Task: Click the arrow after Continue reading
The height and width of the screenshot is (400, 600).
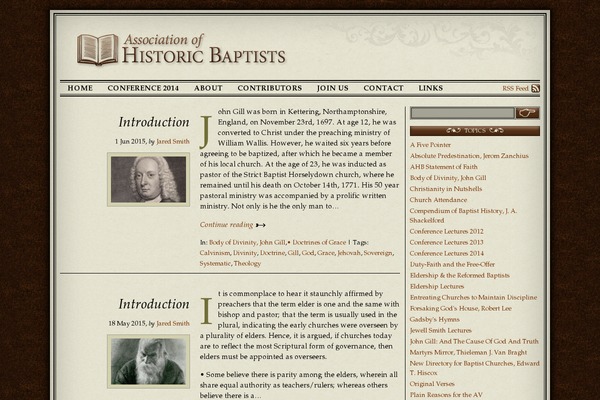Action: pyautogui.click(x=261, y=225)
